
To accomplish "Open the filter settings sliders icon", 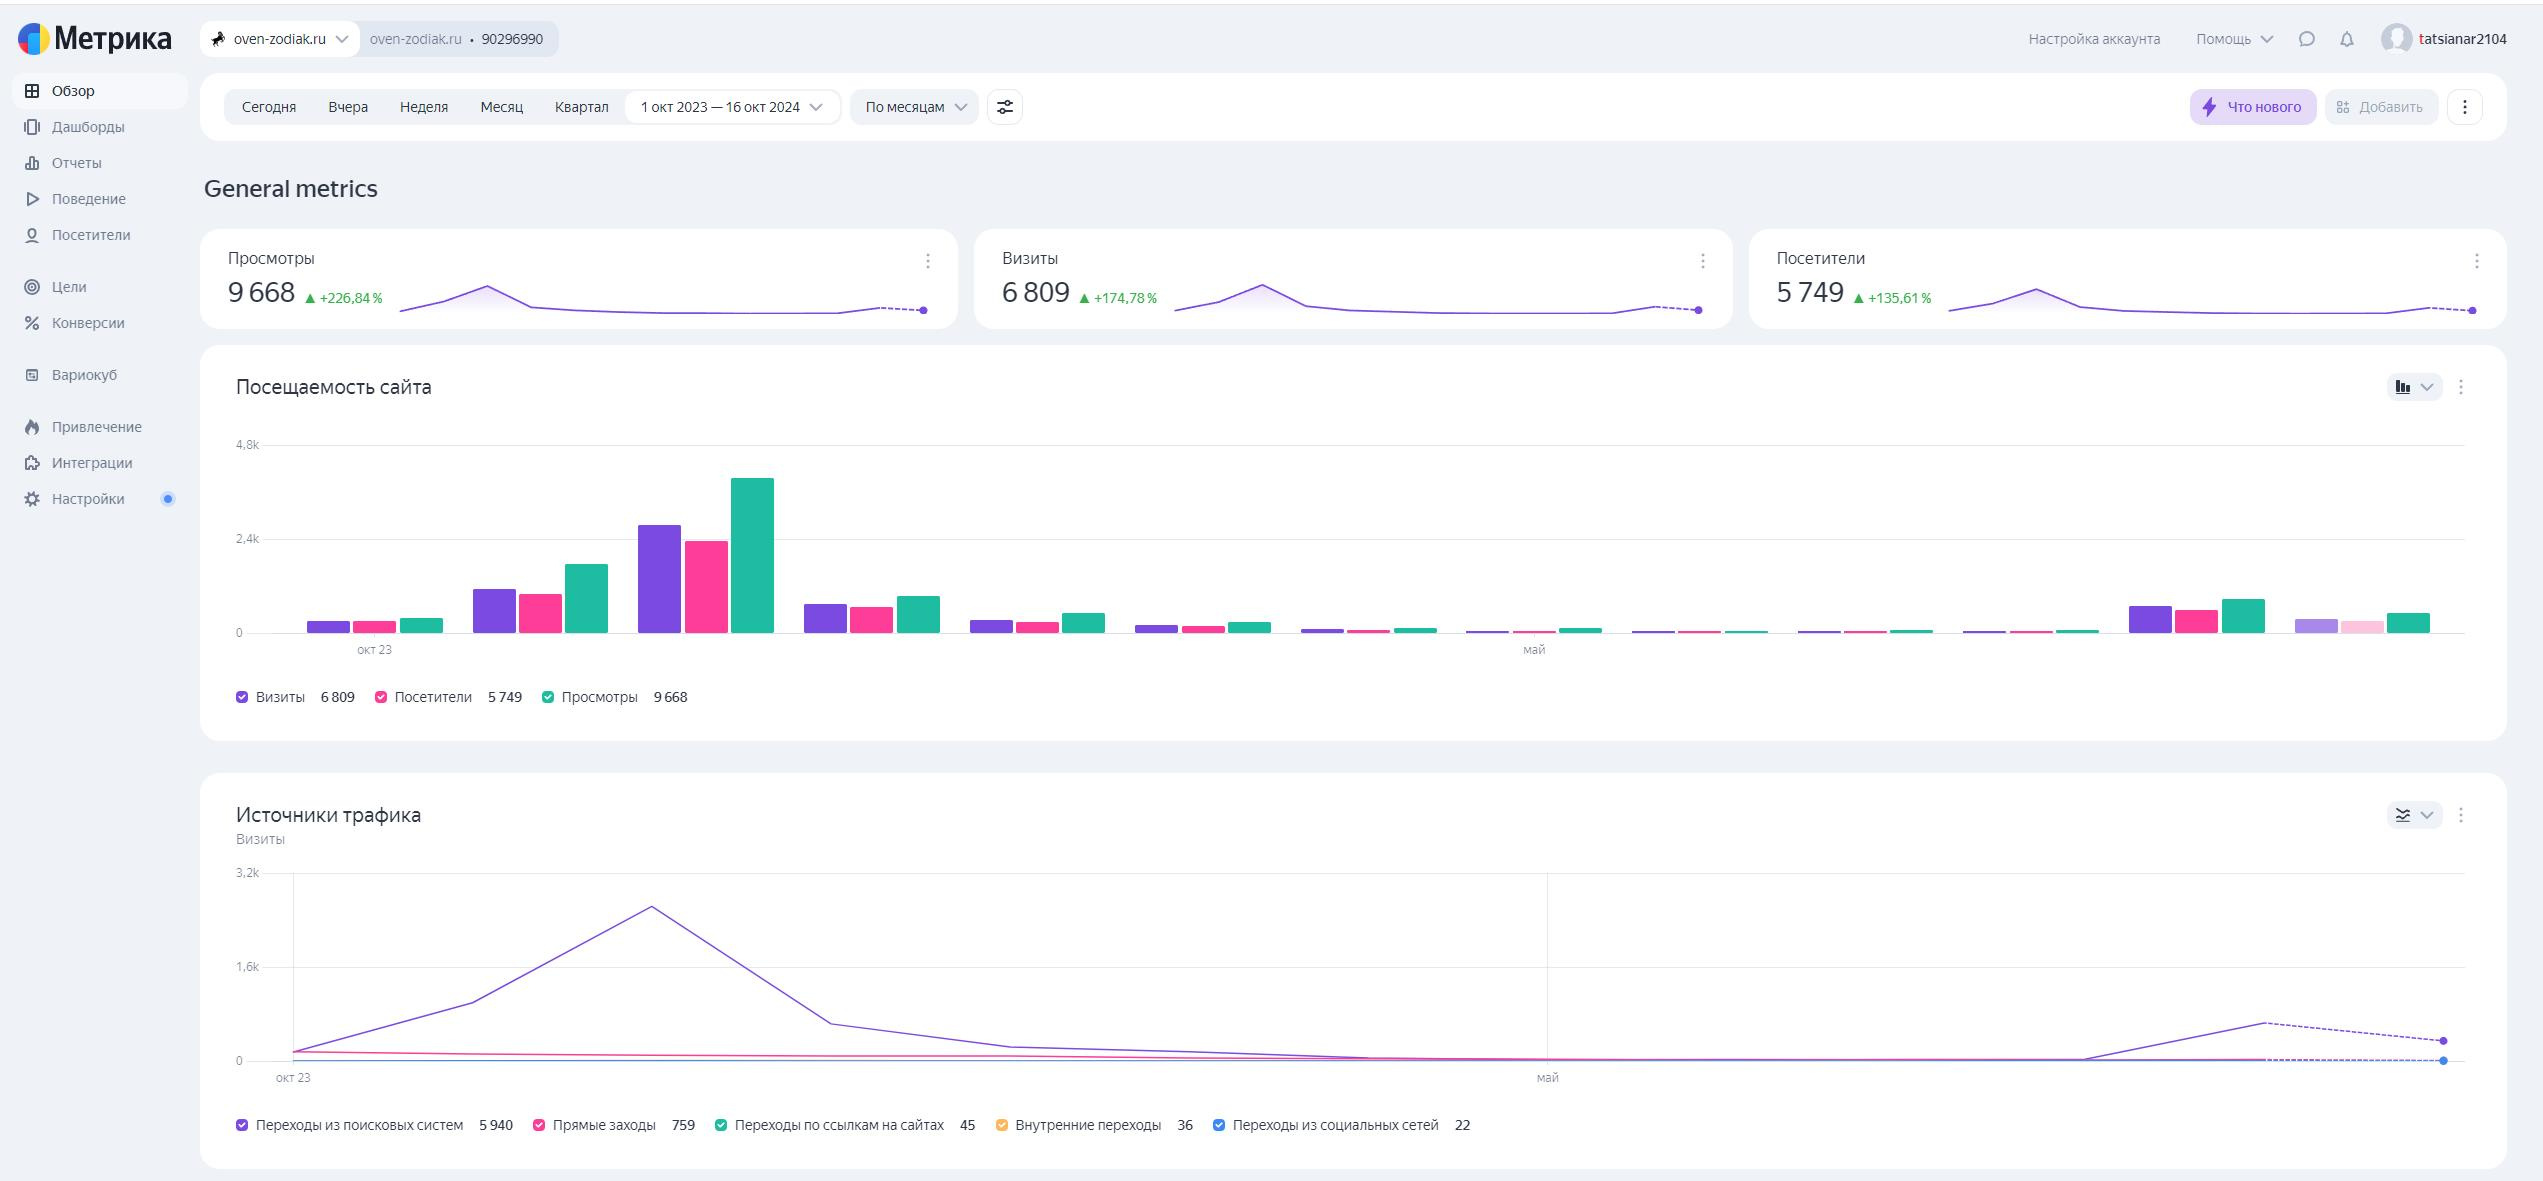I will (x=1004, y=107).
